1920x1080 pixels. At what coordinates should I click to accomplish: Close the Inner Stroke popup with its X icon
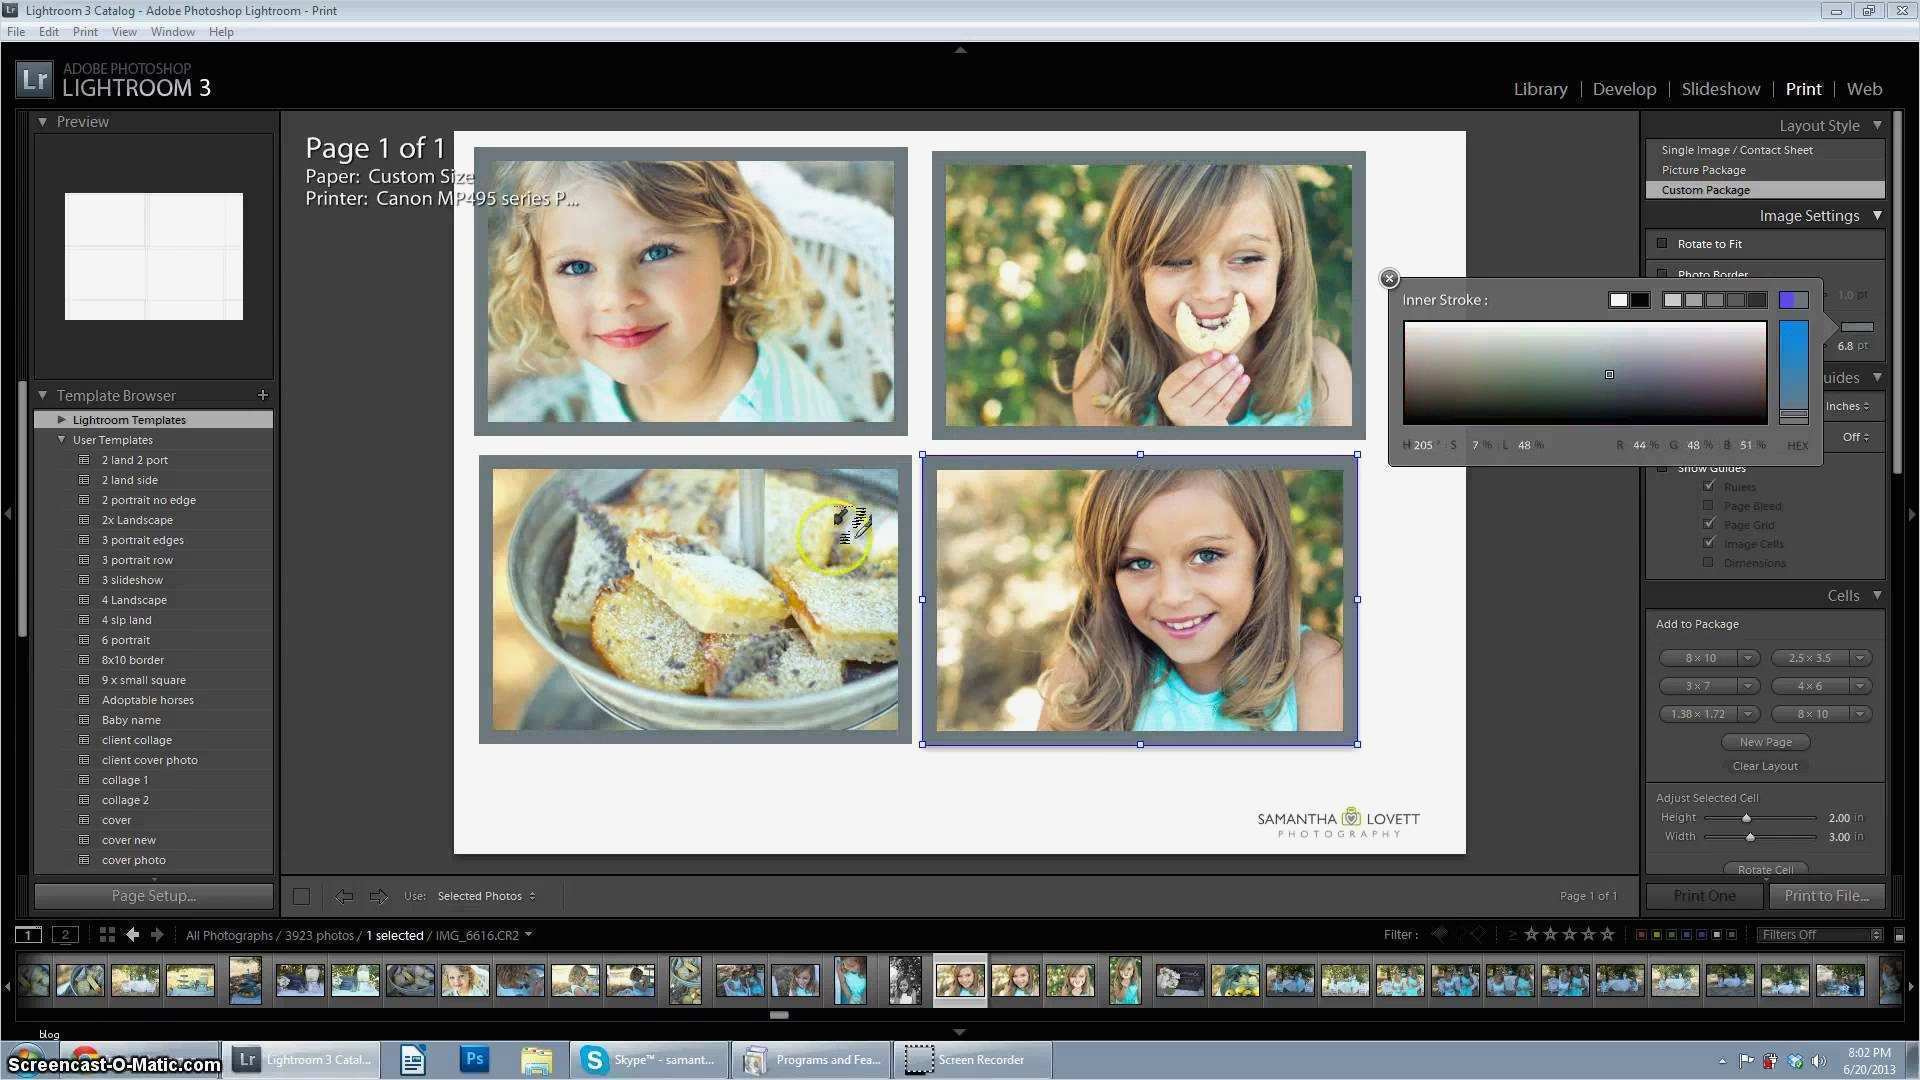[x=1389, y=279]
